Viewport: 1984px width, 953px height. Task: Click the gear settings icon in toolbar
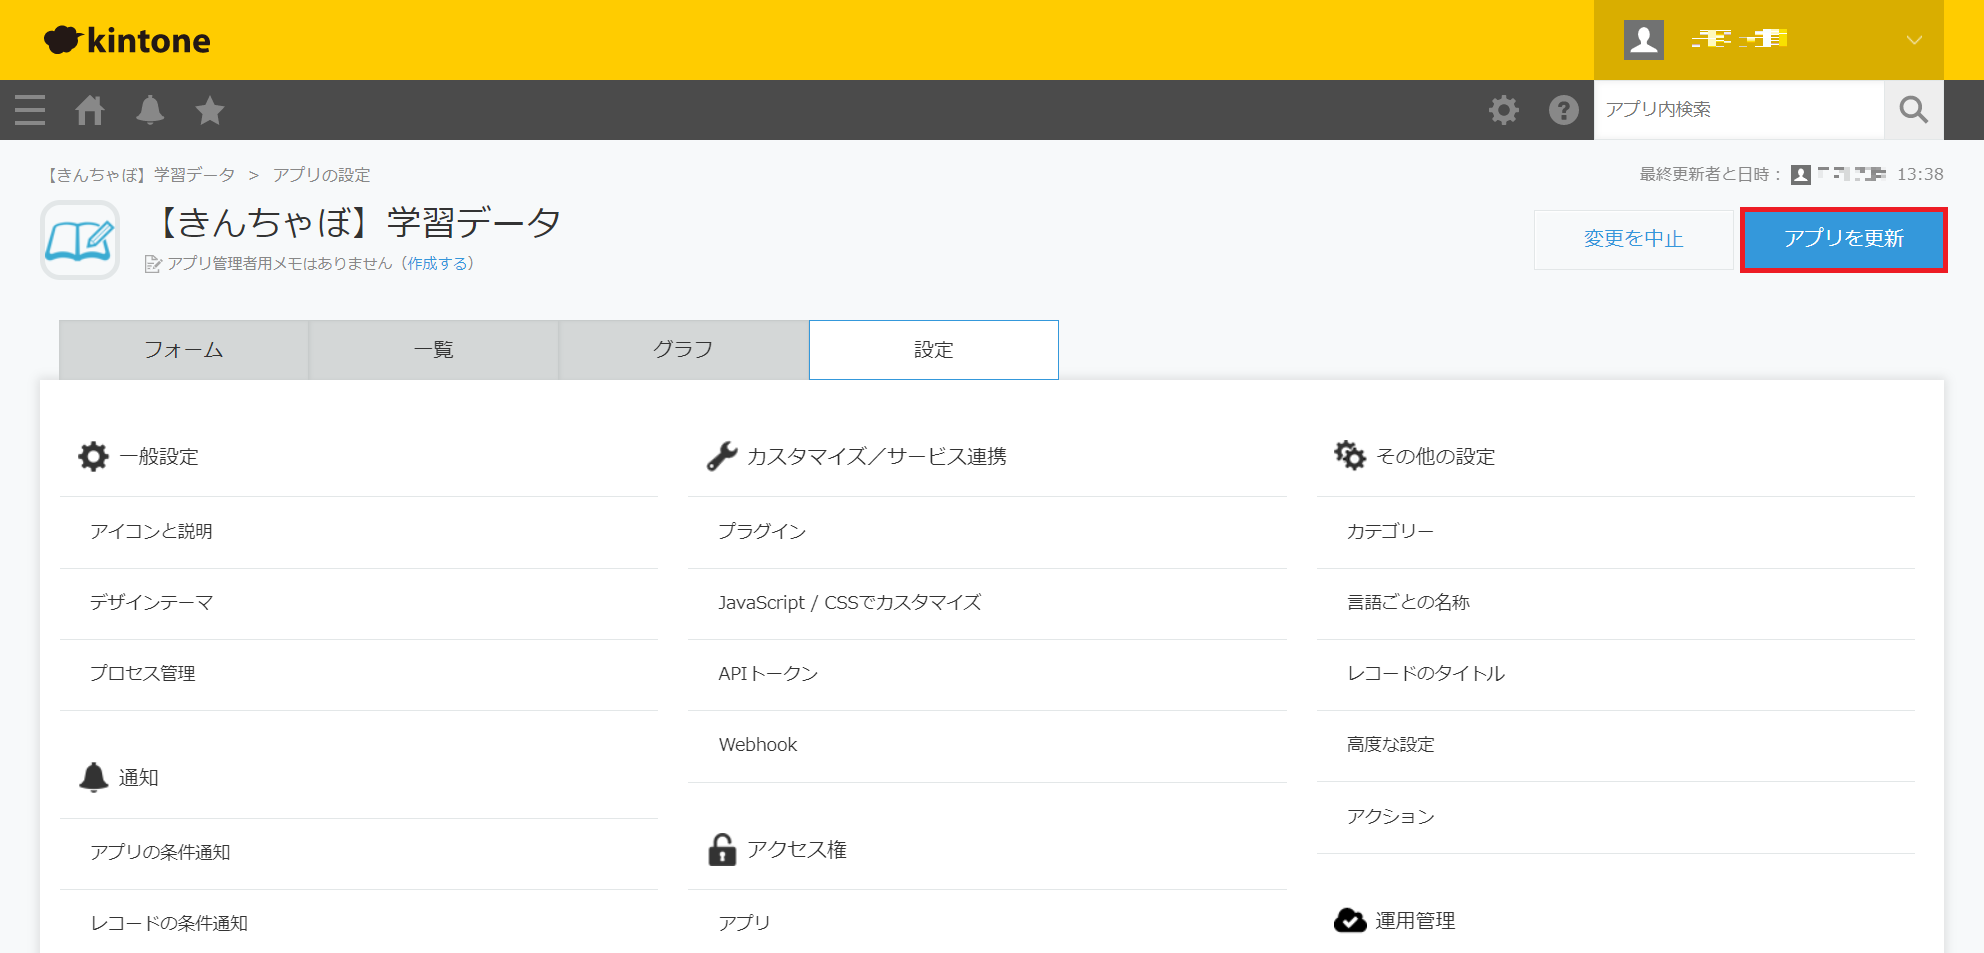coord(1503,110)
